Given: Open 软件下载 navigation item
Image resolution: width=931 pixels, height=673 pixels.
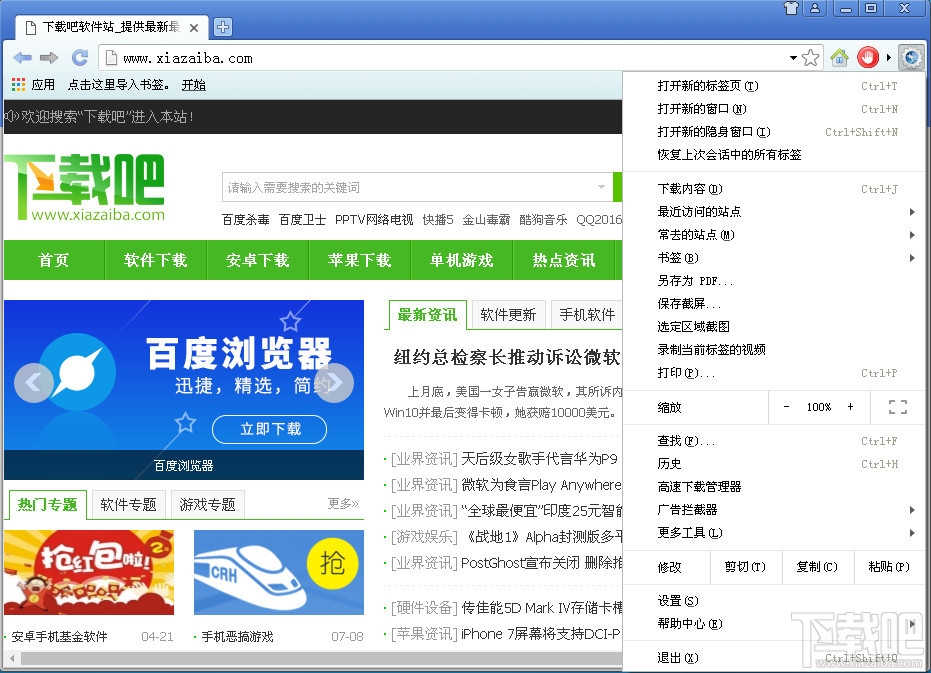Looking at the screenshot, I should pyautogui.click(x=156, y=260).
